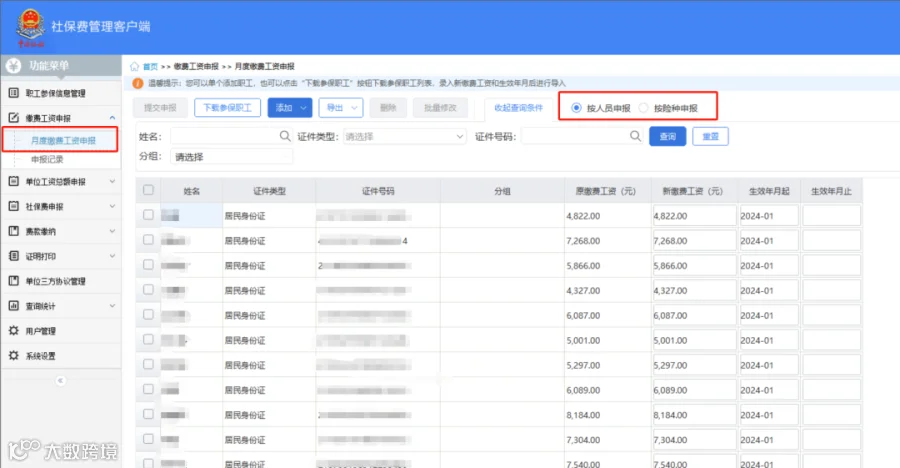Click the 功能菜单 yen circle icon
Image resolution: width=900 pixels, height=468 pixels.
(x=14, y=66)
